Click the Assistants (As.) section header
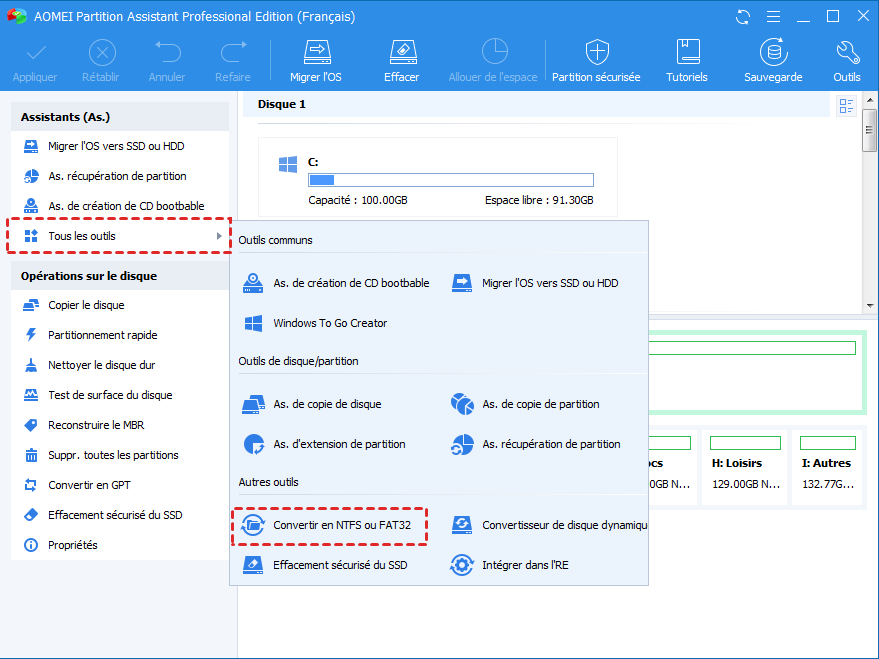 coord(120,117)
